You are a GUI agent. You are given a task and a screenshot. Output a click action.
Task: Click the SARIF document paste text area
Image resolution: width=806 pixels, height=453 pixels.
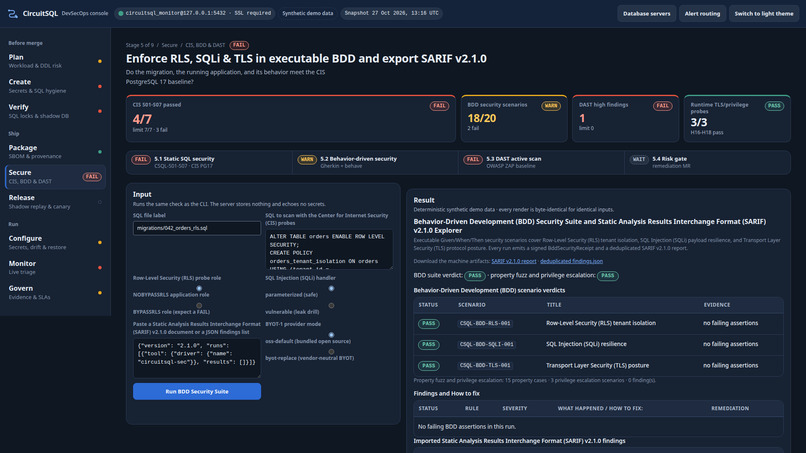point(197,358)
